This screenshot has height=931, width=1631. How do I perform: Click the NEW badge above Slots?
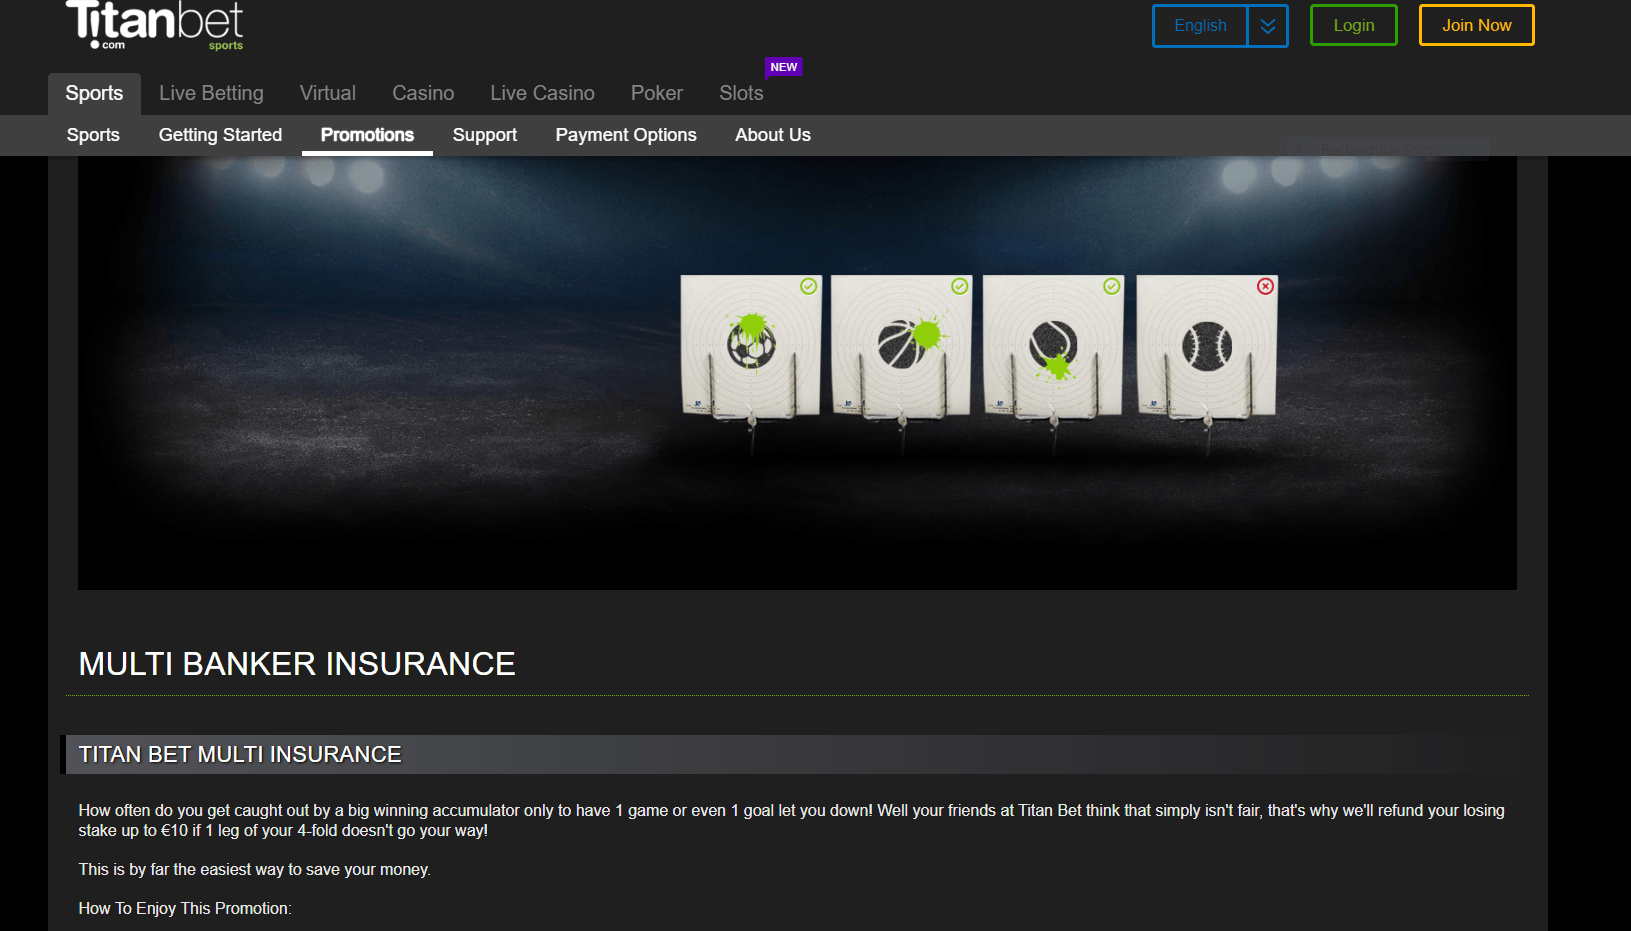(784, 67)
